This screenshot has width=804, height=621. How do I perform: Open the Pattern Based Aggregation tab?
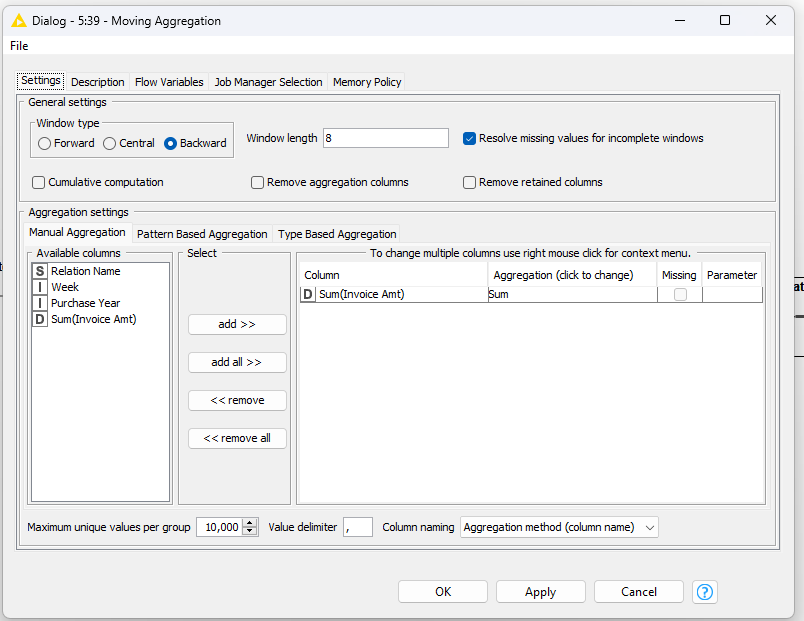coord(202,234)
